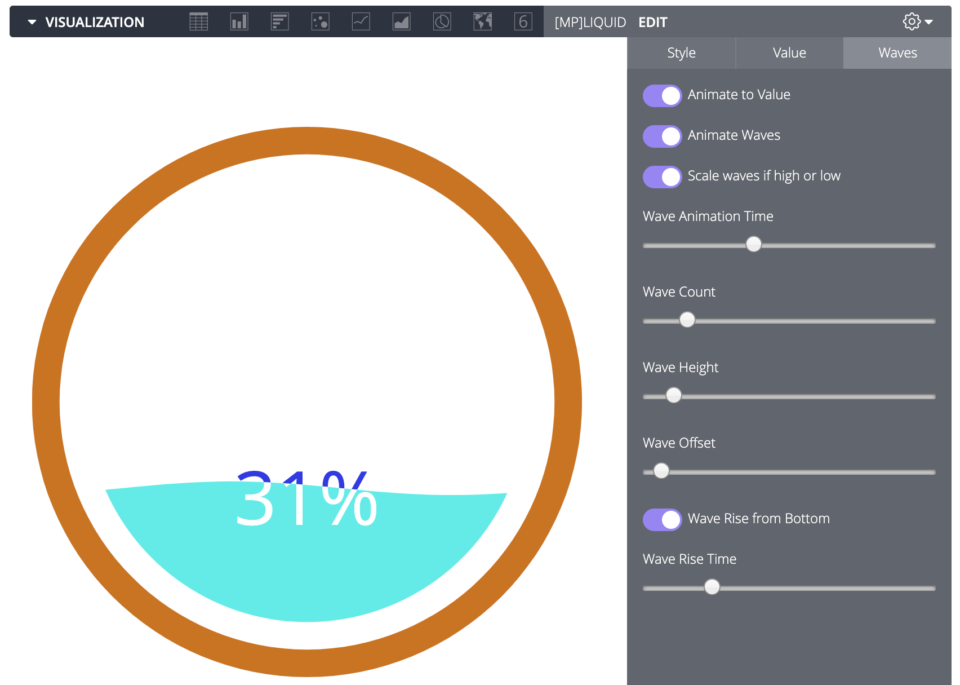Select the bar chart visualization icon
Viewport: 960px width, 685px height.
click(x=238, y=21)
